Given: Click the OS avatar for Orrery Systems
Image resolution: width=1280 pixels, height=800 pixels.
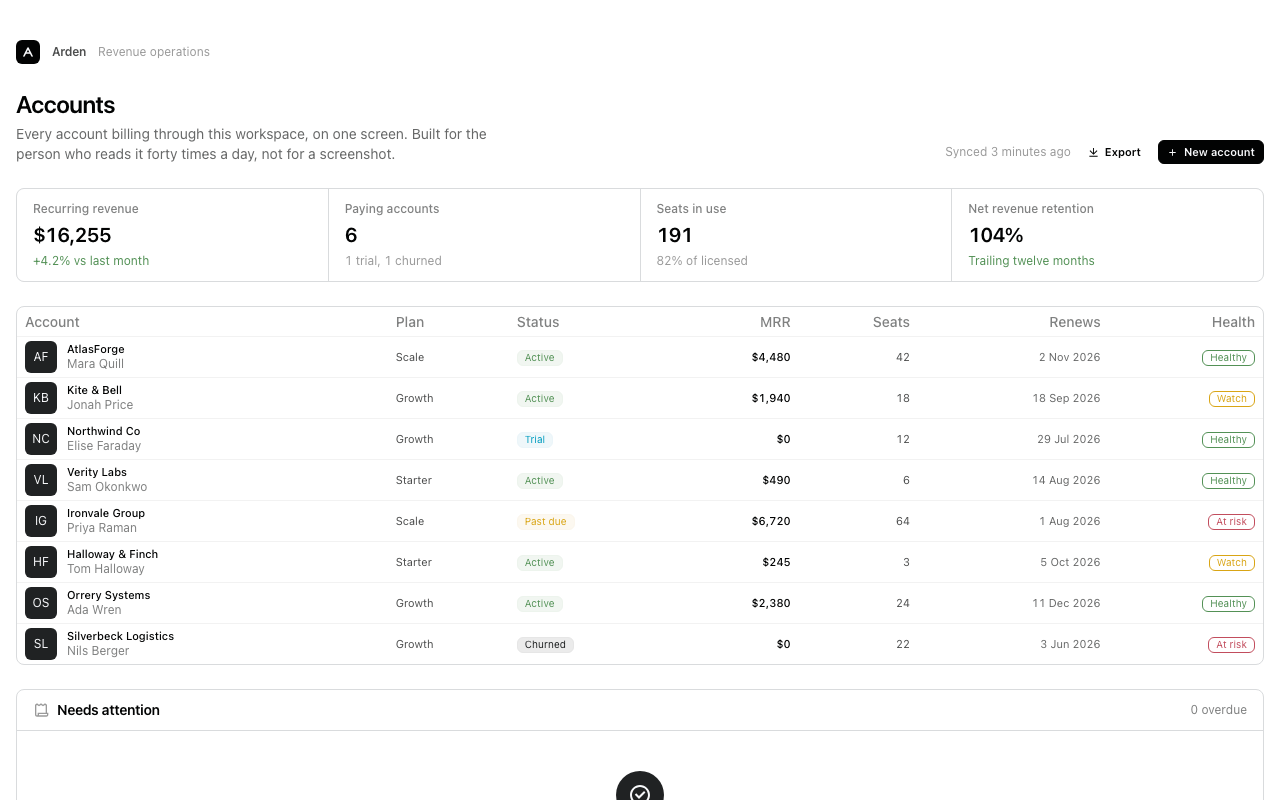Looking at the screenshot, I should coord(41,603).
